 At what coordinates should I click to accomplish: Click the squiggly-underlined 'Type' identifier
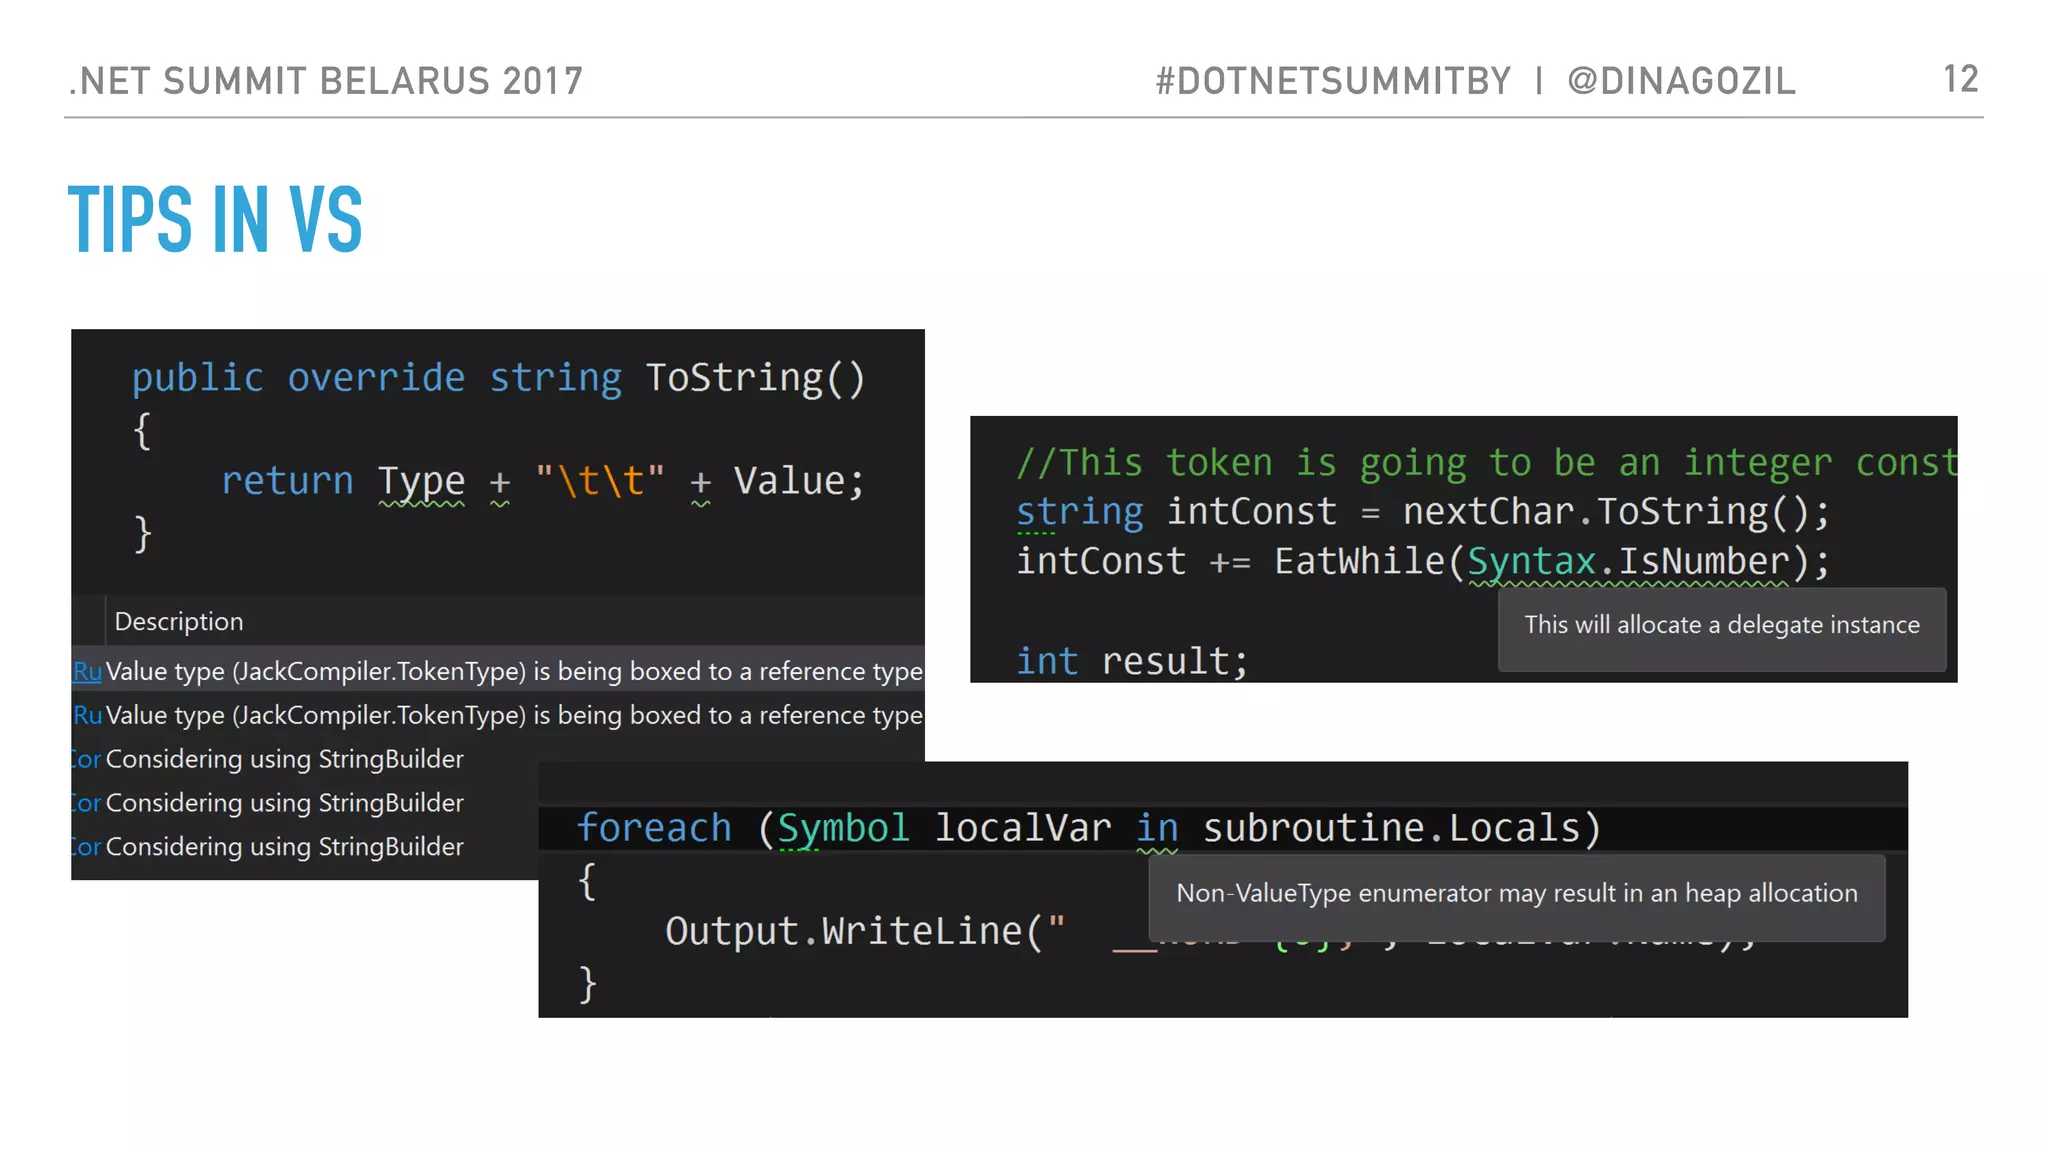tap(421, 482)
